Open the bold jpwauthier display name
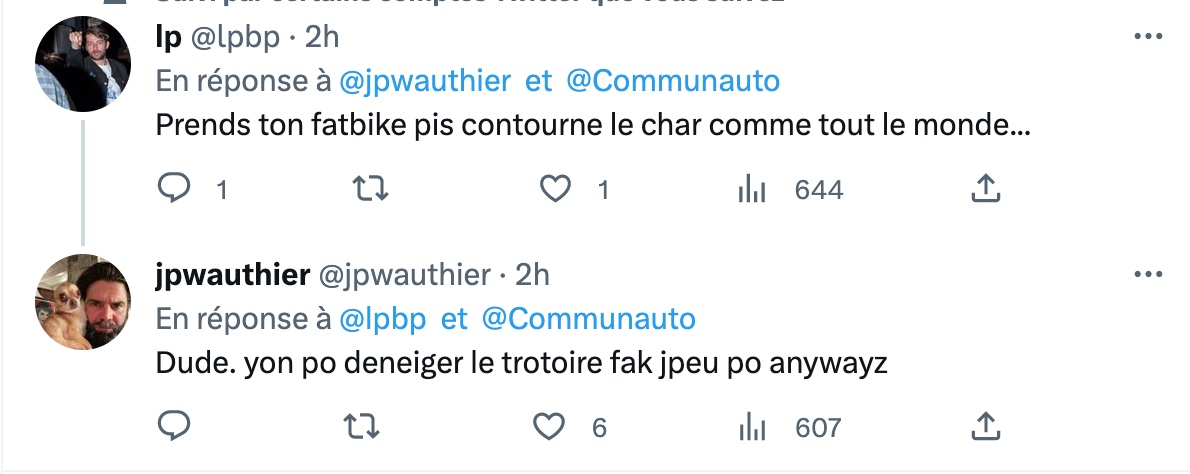 tap(233, 275)
